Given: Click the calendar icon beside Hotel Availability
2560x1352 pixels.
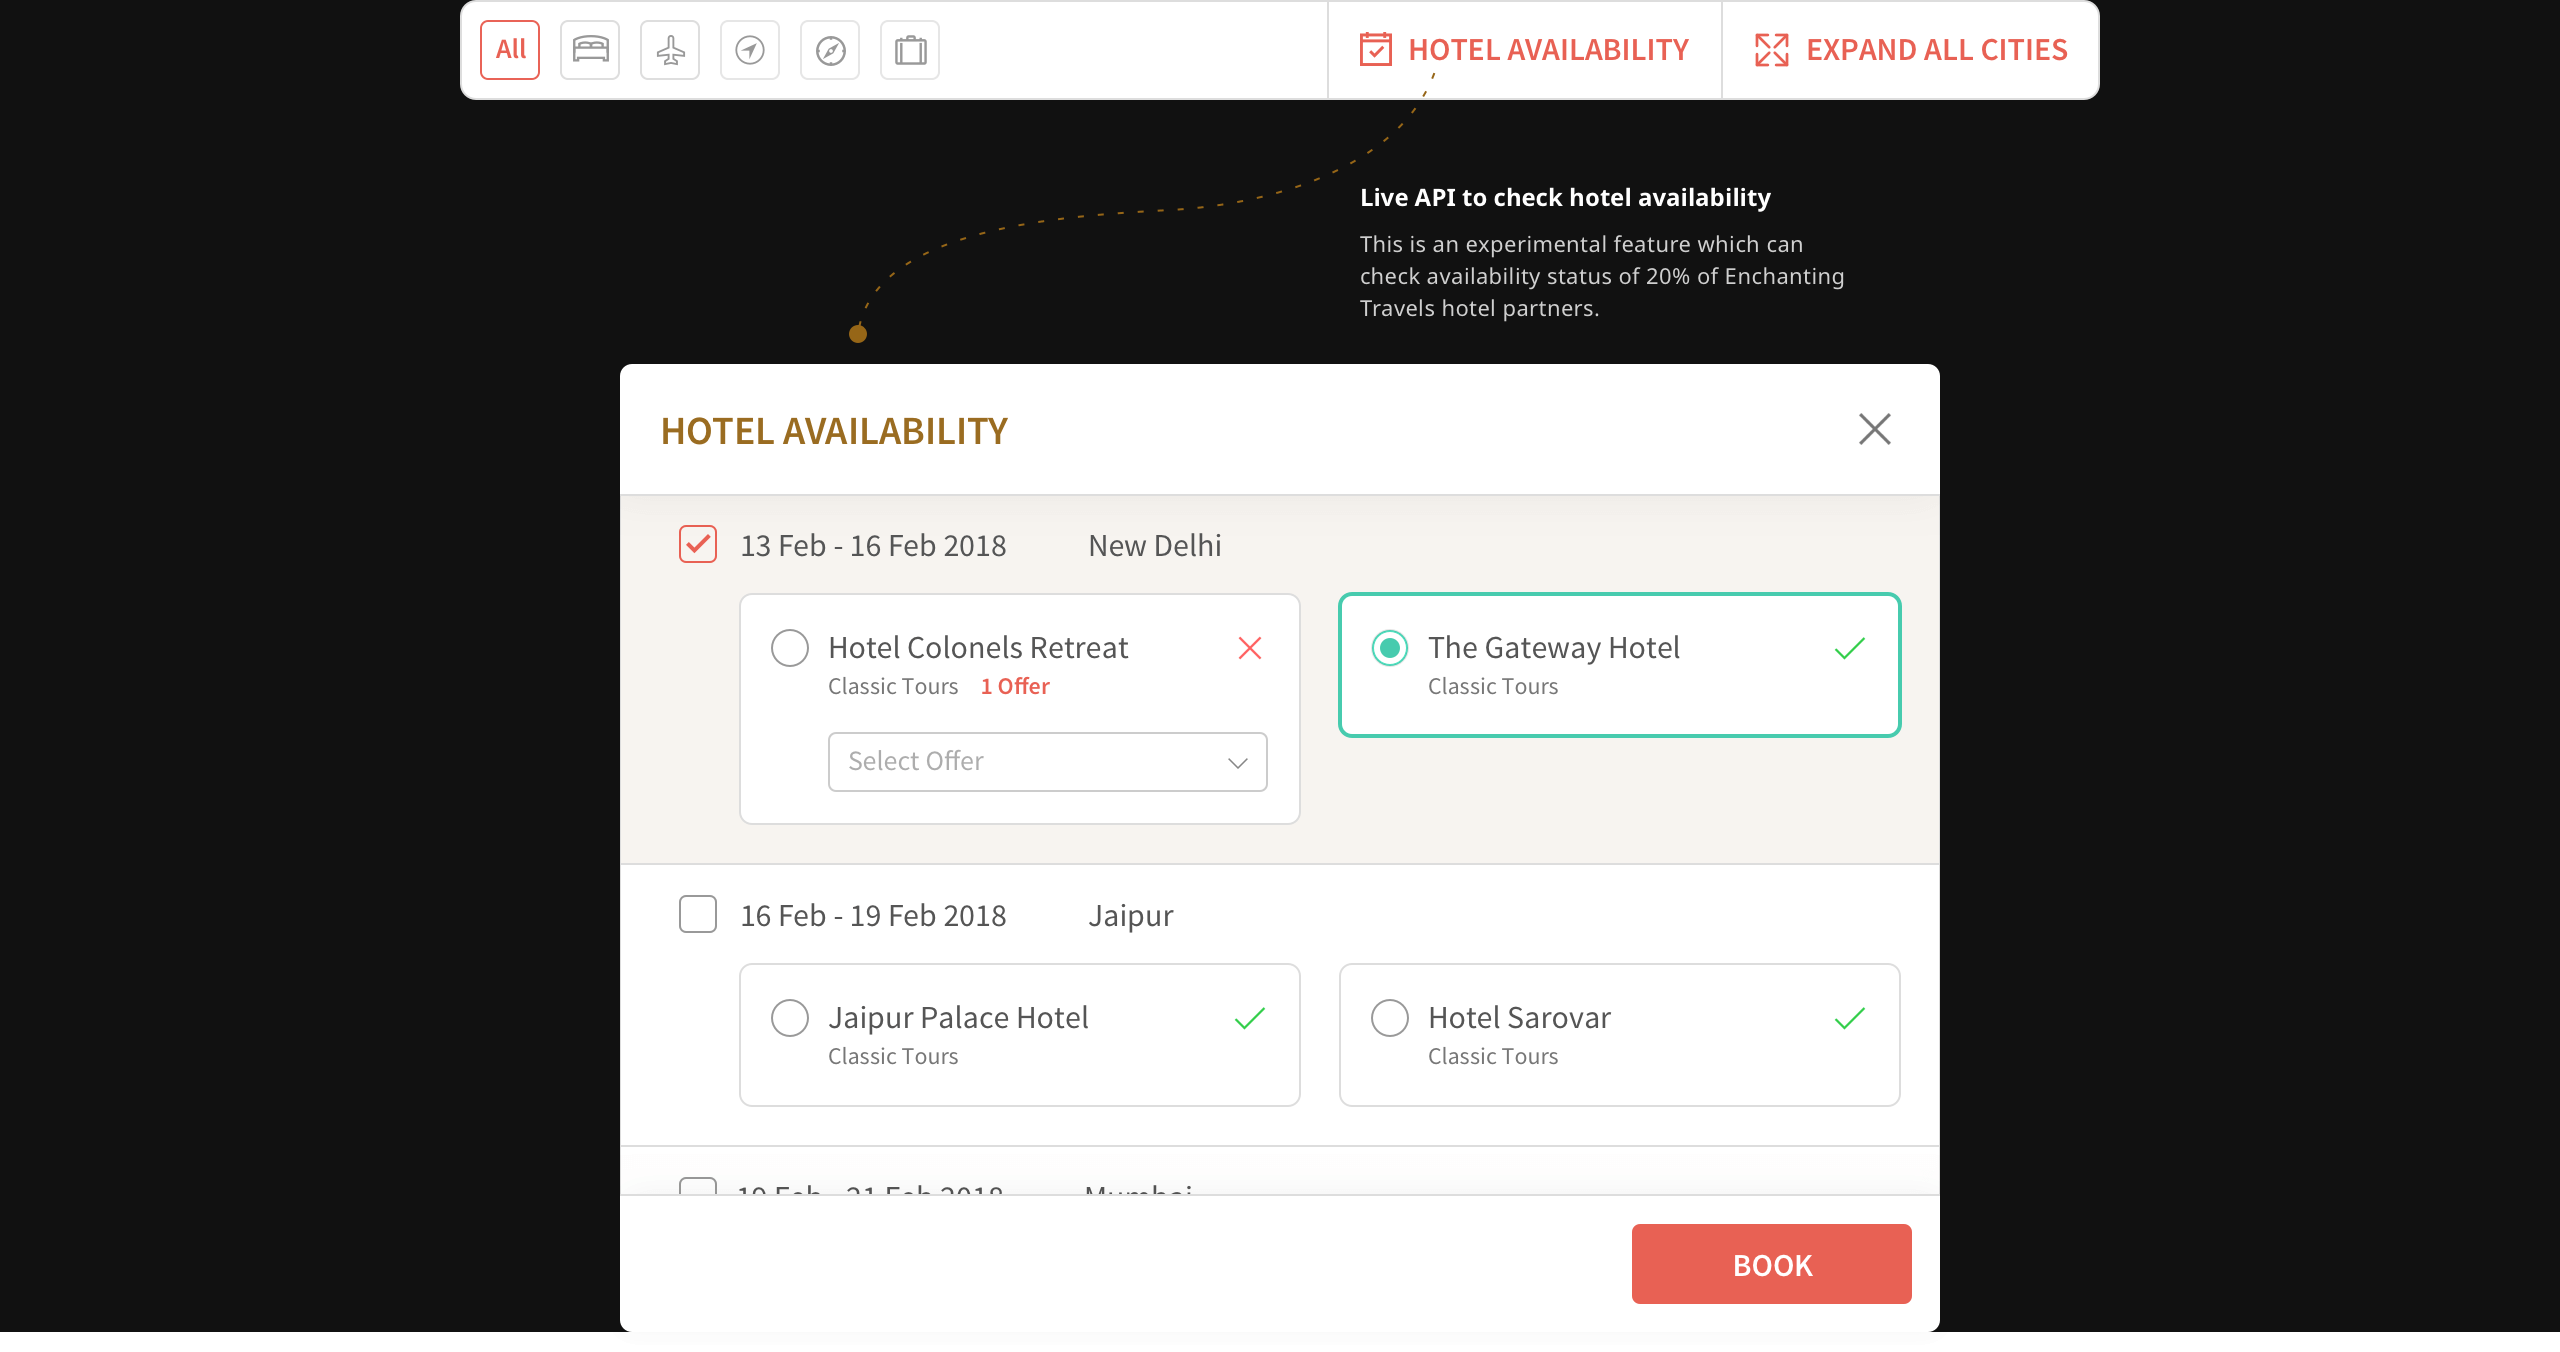Looking at the screenshot, I should click(x=1375, y=50).
